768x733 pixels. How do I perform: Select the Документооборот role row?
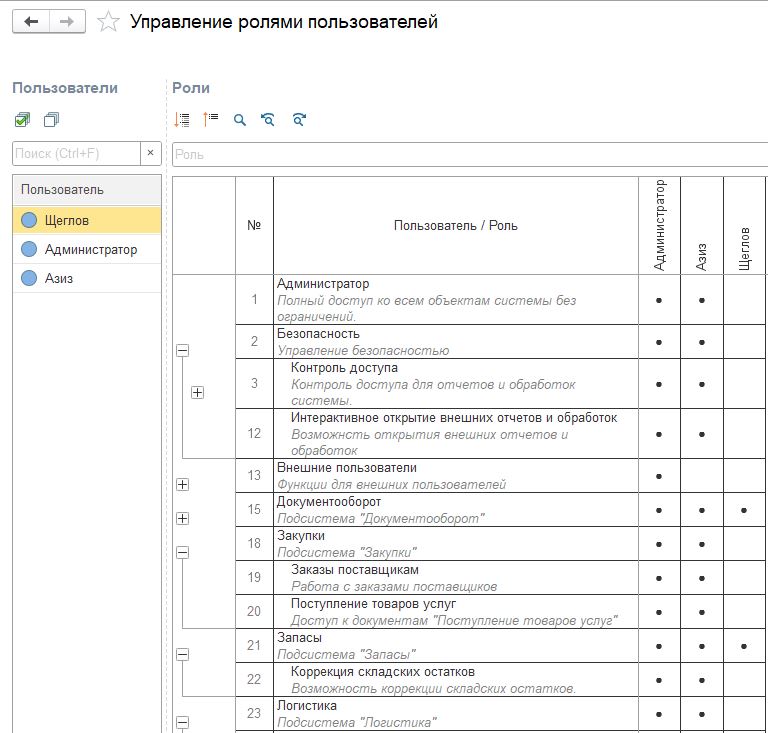coord(456,510)
